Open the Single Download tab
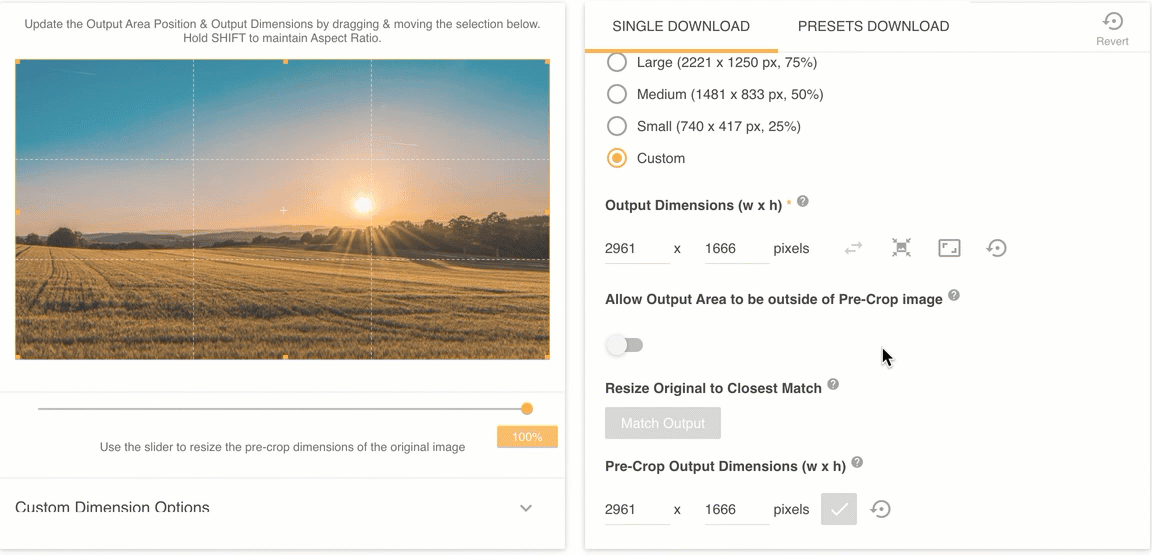 (x=681, y=27)
